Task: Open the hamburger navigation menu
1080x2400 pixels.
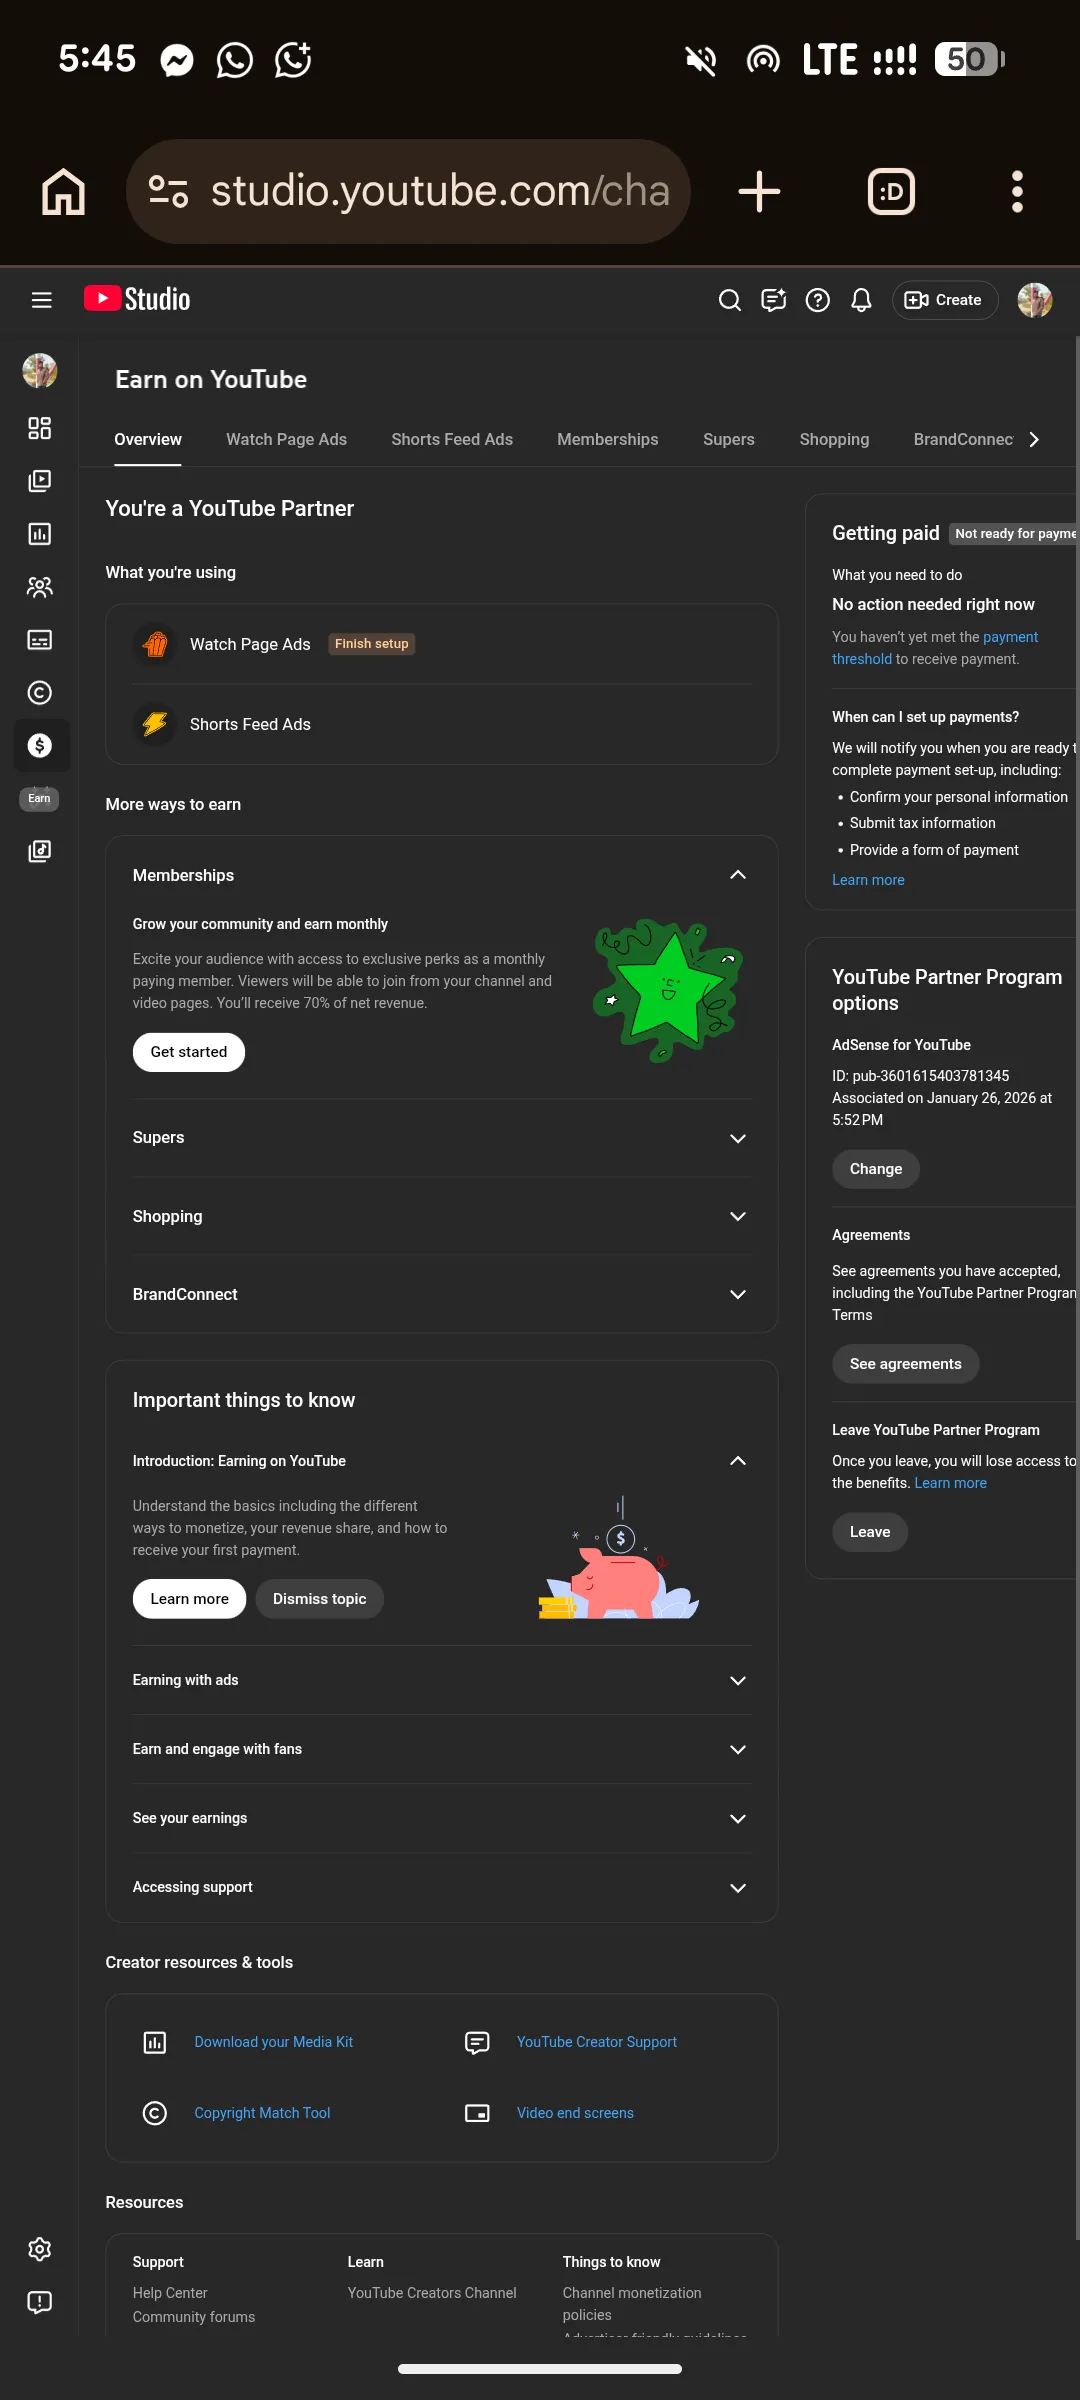Action: (x=41, y=300)
